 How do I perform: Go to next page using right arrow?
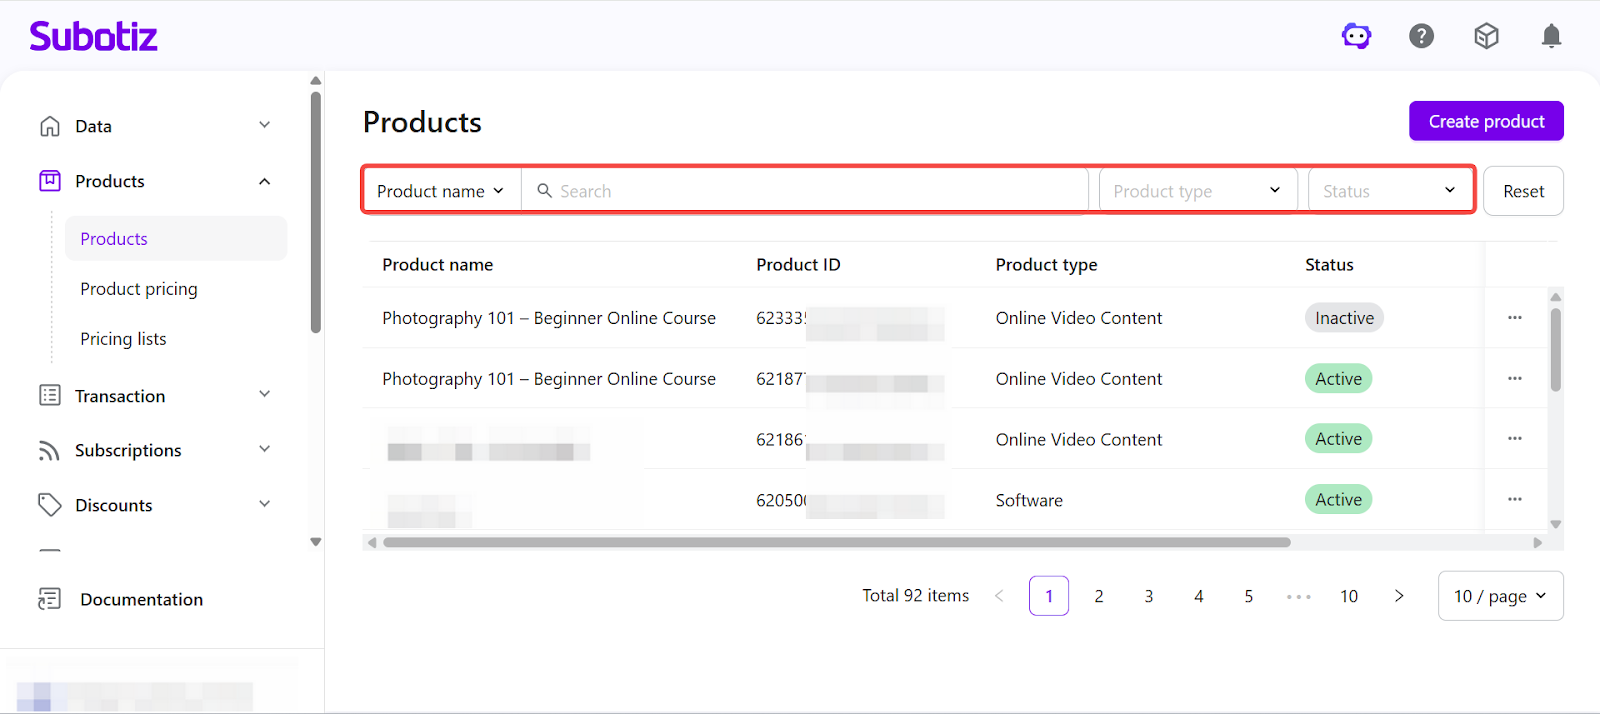(x=1399, y=596)
